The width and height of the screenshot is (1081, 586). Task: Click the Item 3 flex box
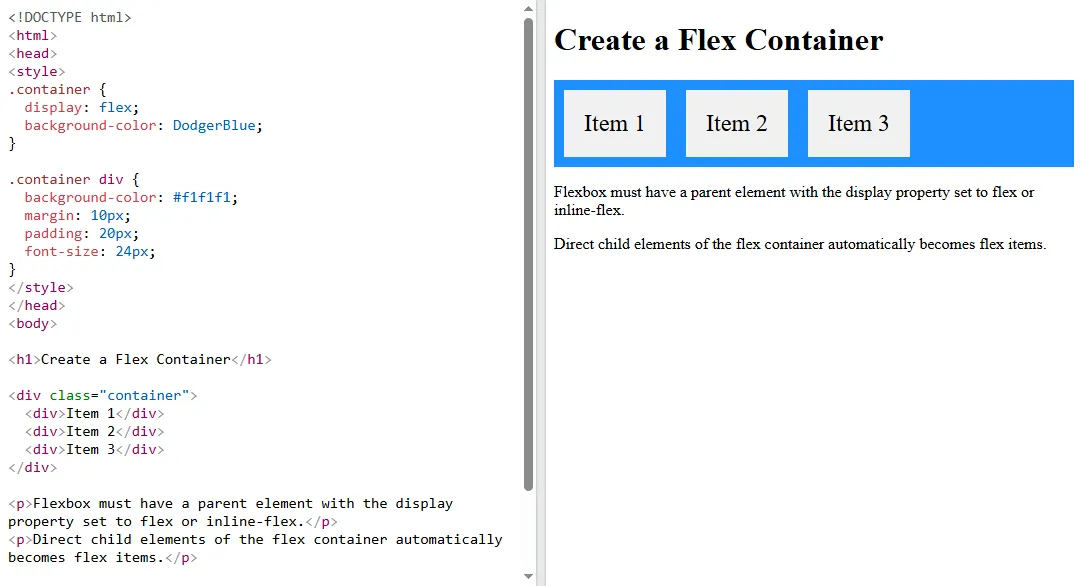pos(858,124)
